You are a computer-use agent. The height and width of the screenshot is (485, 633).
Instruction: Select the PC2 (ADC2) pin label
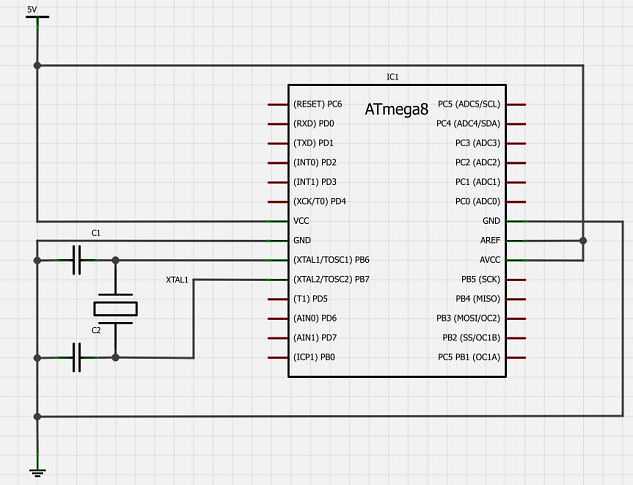[x=478, y=162]
